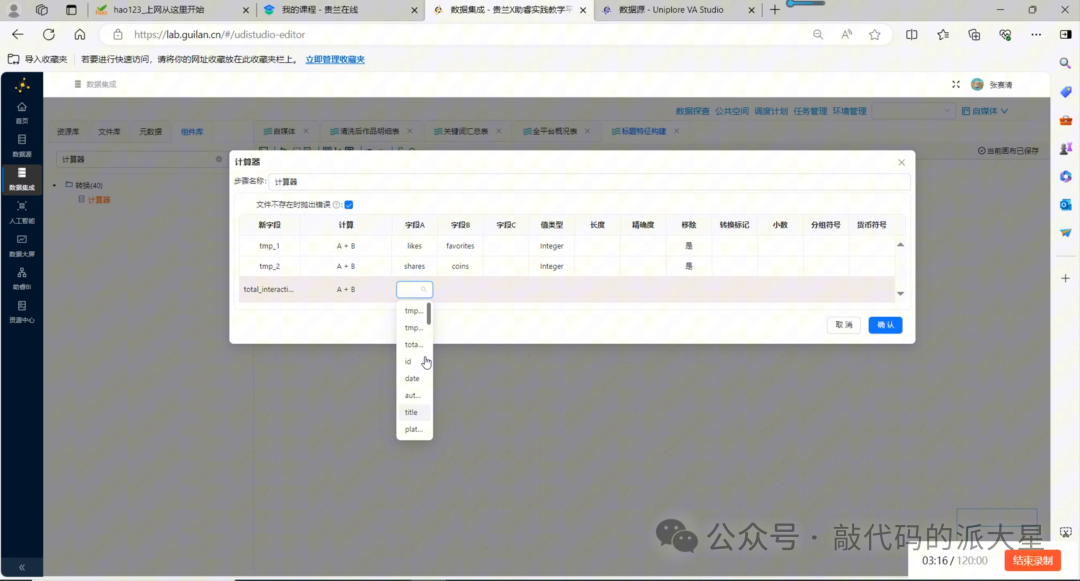Open the 公共空间 link

[x=731, y=111]
